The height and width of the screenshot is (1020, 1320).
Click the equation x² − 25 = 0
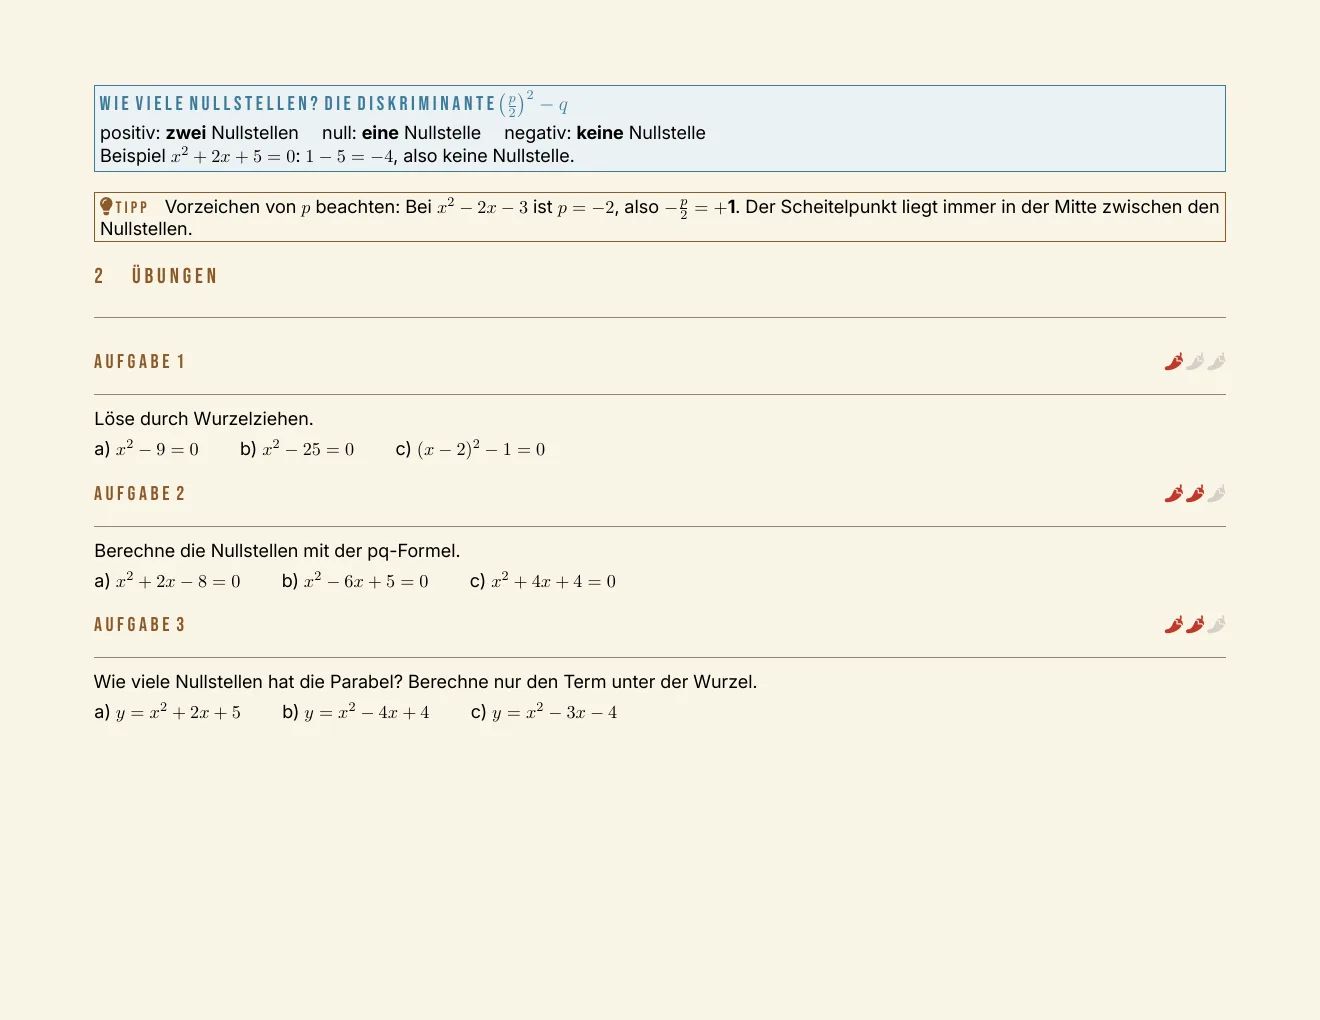(x=308, y=449)
